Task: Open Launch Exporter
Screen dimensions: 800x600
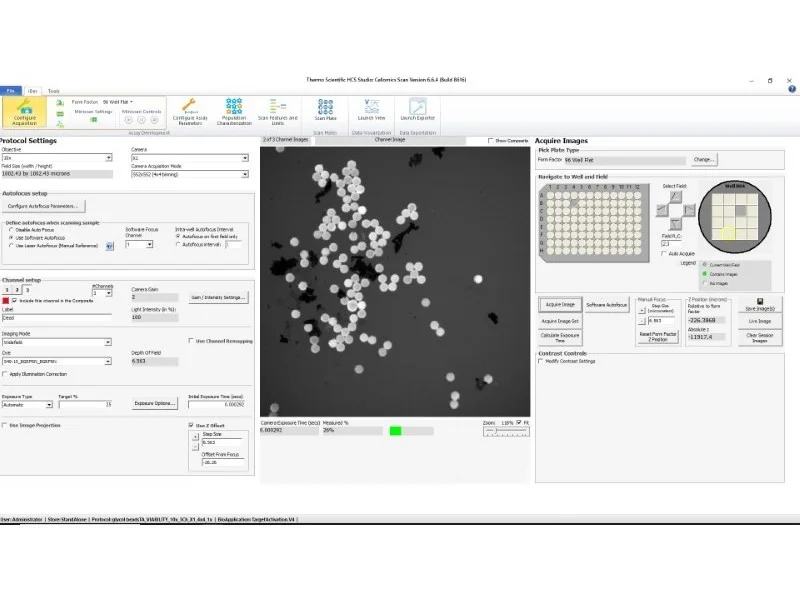Action: coord(416,112)
